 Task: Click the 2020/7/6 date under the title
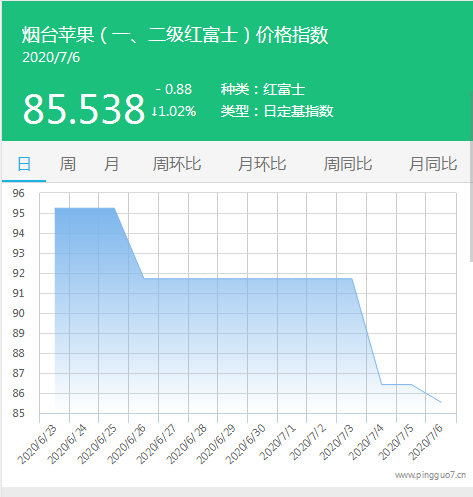(x=51, y=57)
